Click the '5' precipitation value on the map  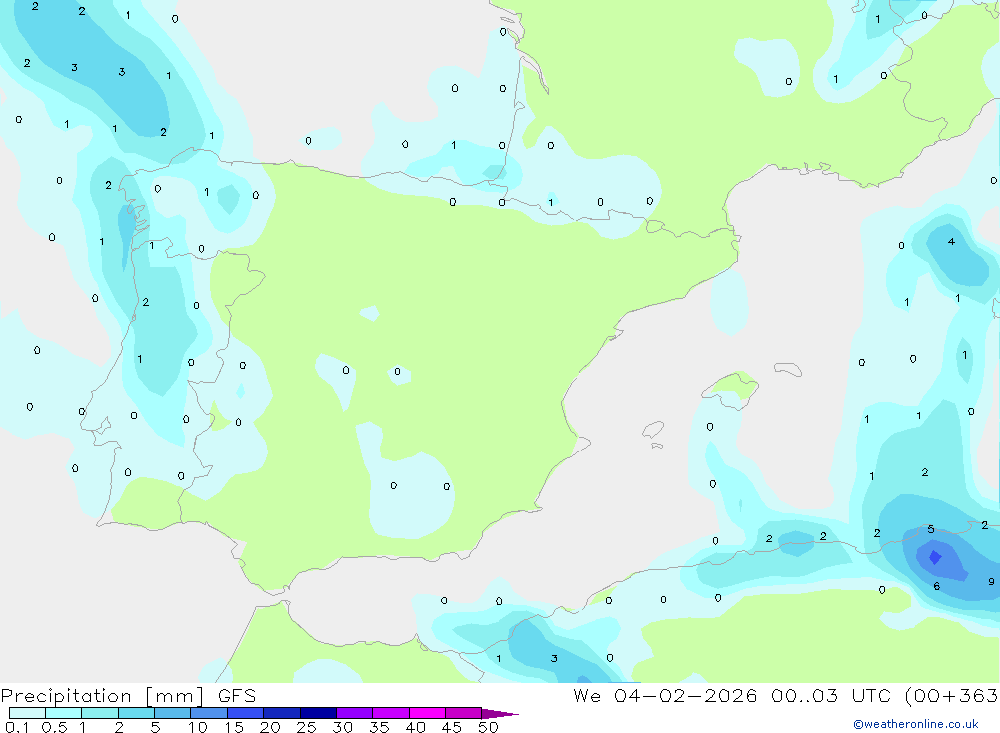click(x=931, y=529)
